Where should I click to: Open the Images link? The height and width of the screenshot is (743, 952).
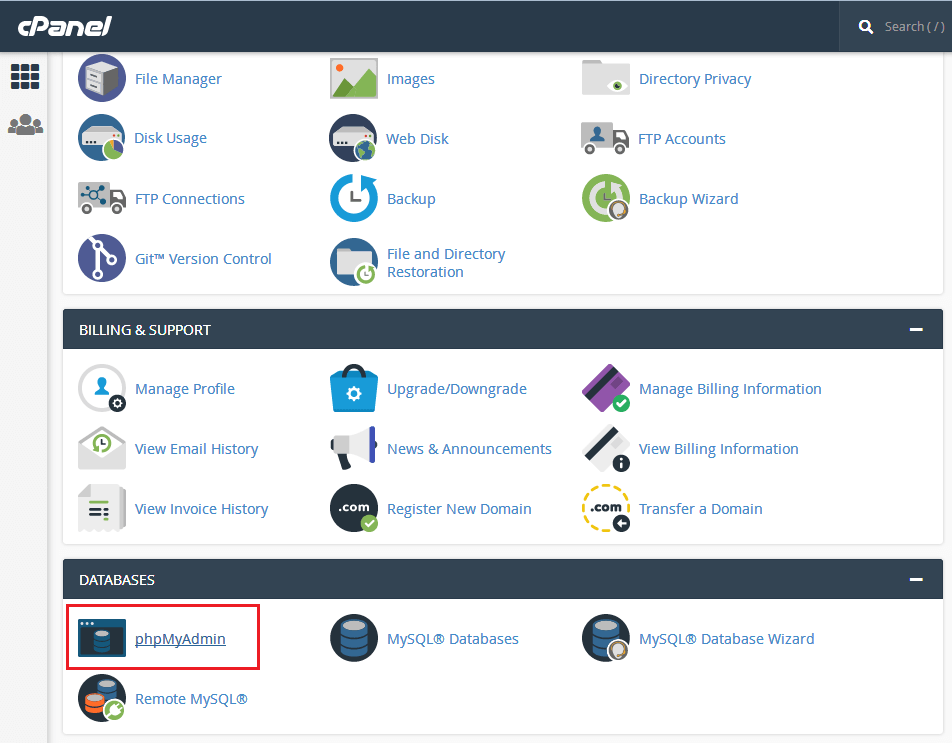pos(410,79)
